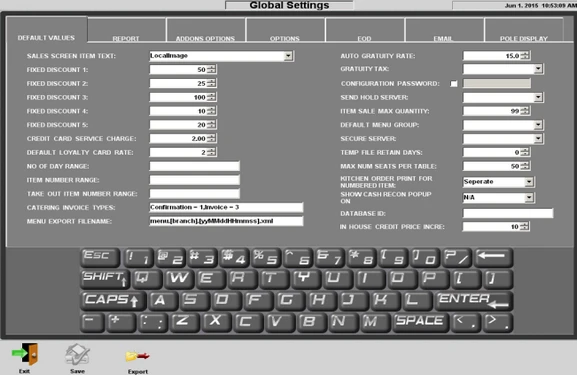This screenshot has height=375, width=577.
Task: Click the Export folder icon
Action: (137, 356)
